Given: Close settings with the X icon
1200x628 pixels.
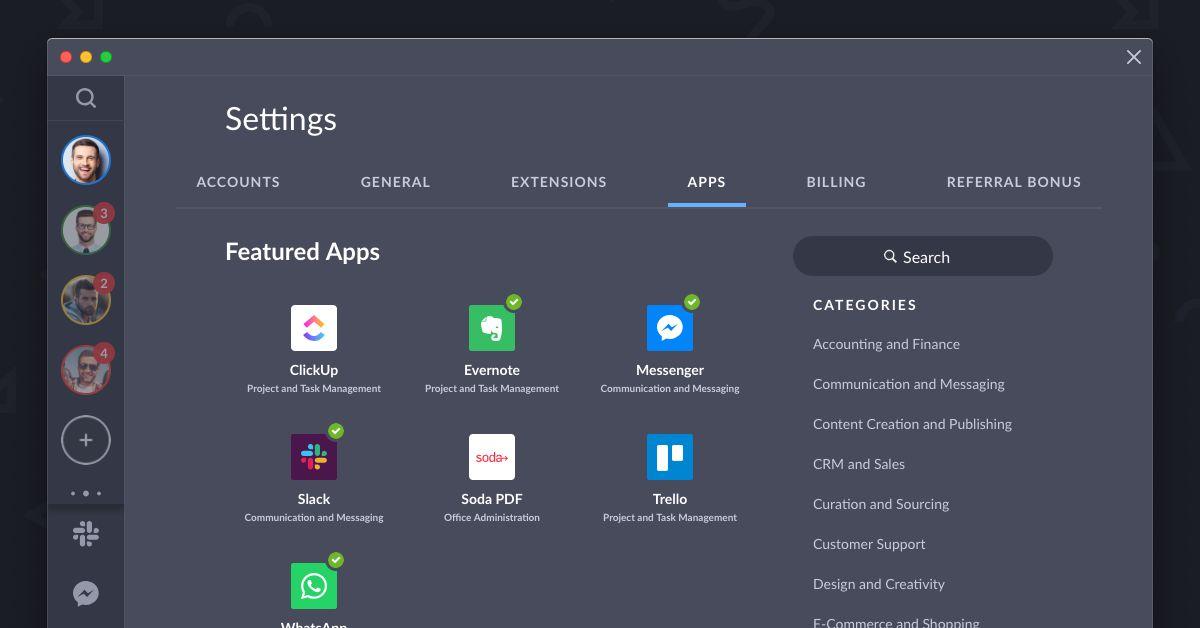Looking at the screenshot, I should [x=1134, y=57].
